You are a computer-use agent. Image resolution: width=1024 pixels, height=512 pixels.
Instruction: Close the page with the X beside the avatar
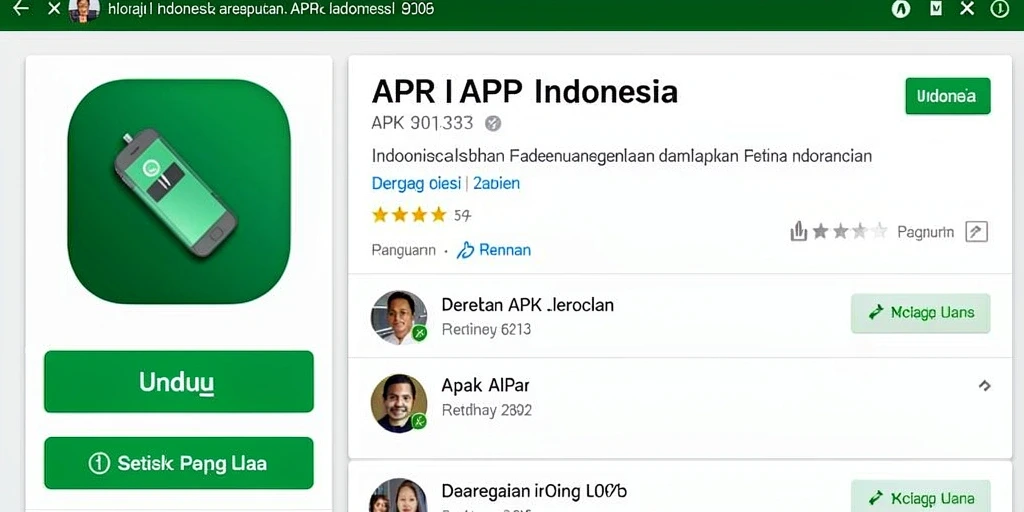[x=54, y=8]
